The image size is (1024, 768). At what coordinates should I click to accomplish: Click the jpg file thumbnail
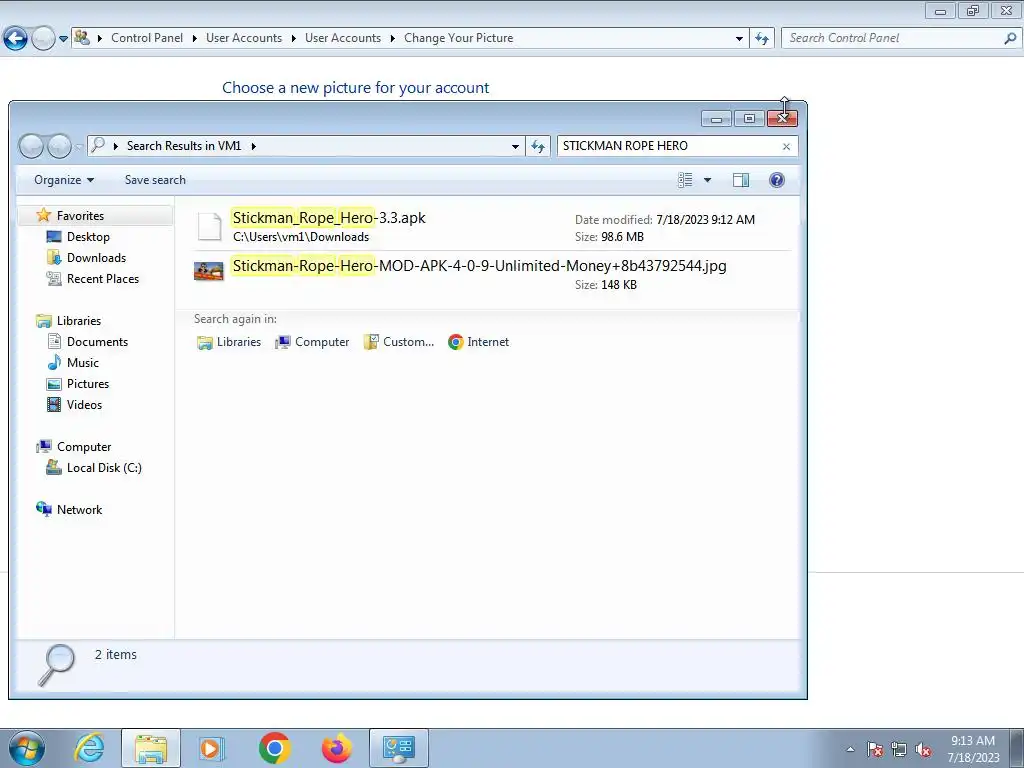point(209,270)
